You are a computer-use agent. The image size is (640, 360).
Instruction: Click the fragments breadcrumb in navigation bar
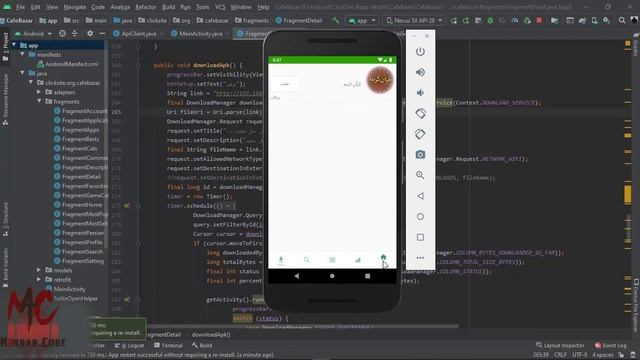click(253, 20)
